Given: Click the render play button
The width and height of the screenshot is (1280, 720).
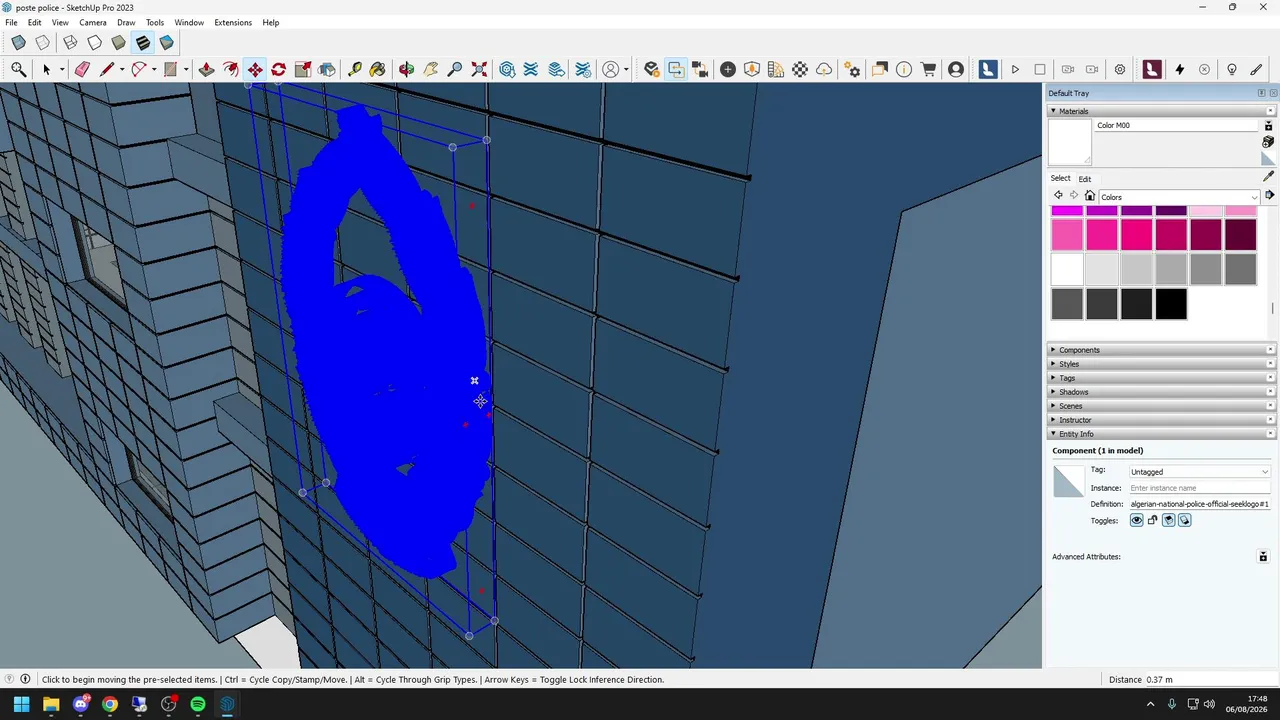Looking at the screenshot, I should 1015,69.
